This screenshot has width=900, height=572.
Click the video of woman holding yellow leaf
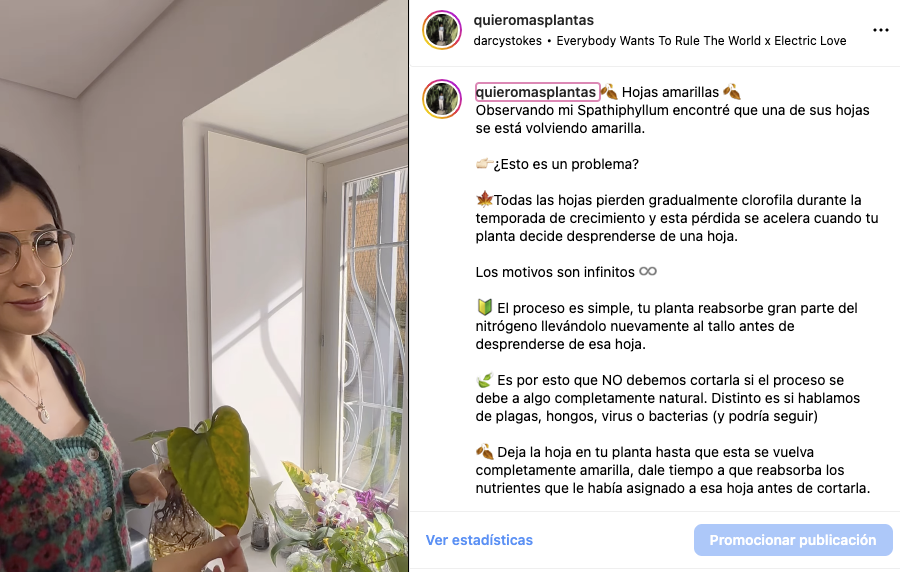204,286
